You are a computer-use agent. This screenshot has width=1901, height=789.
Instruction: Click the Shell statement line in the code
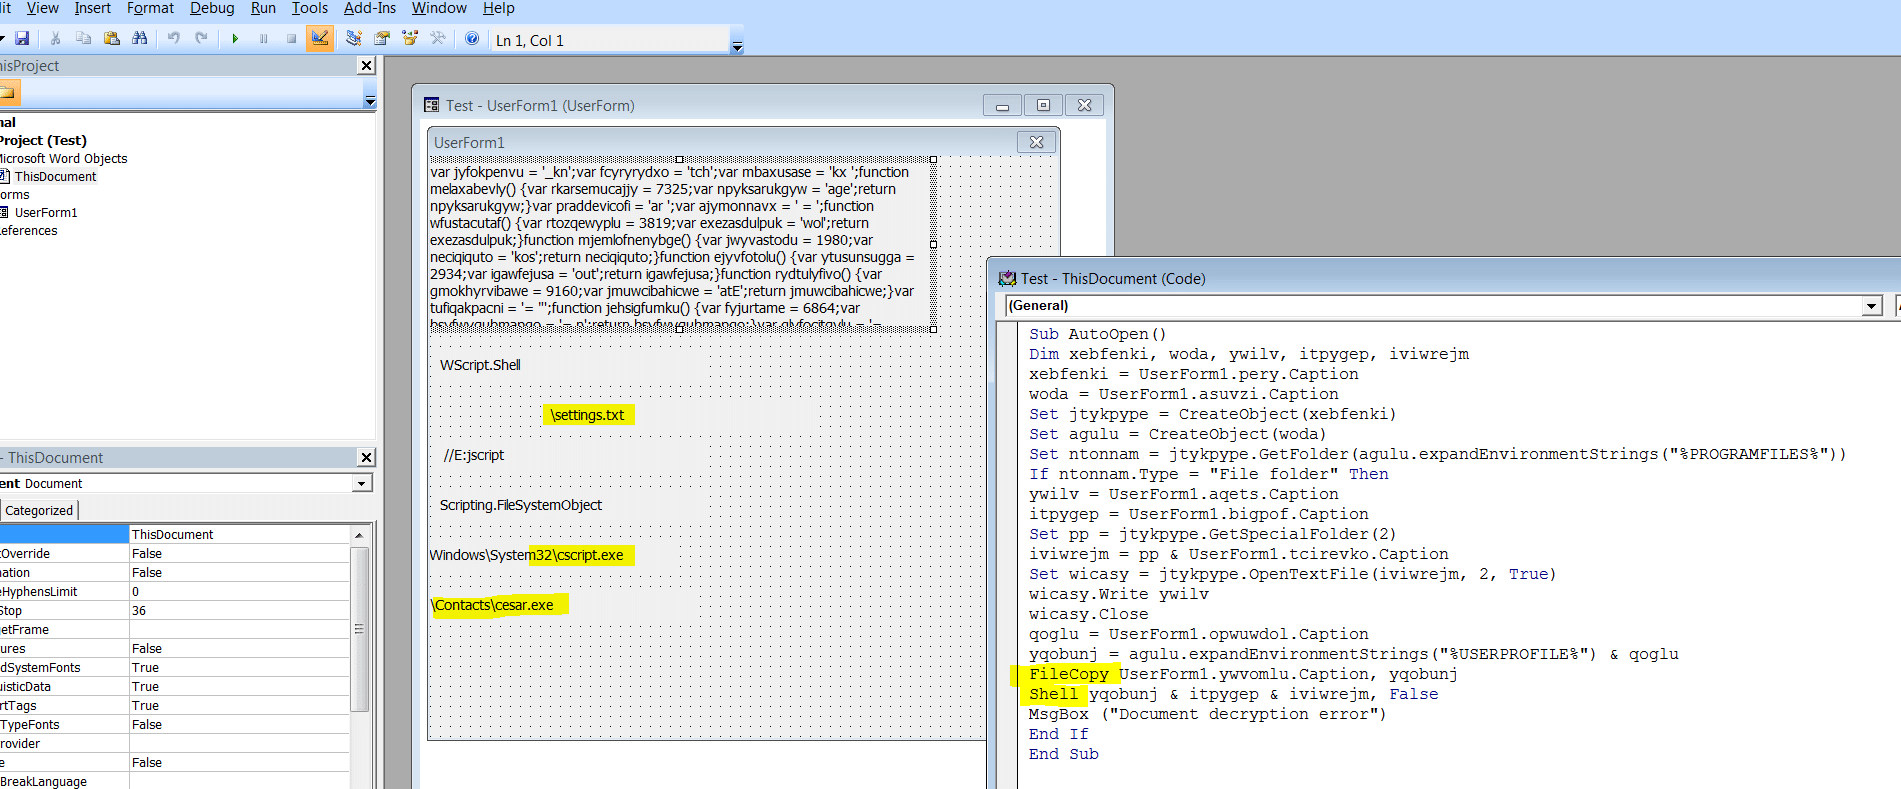(1233, 694)
